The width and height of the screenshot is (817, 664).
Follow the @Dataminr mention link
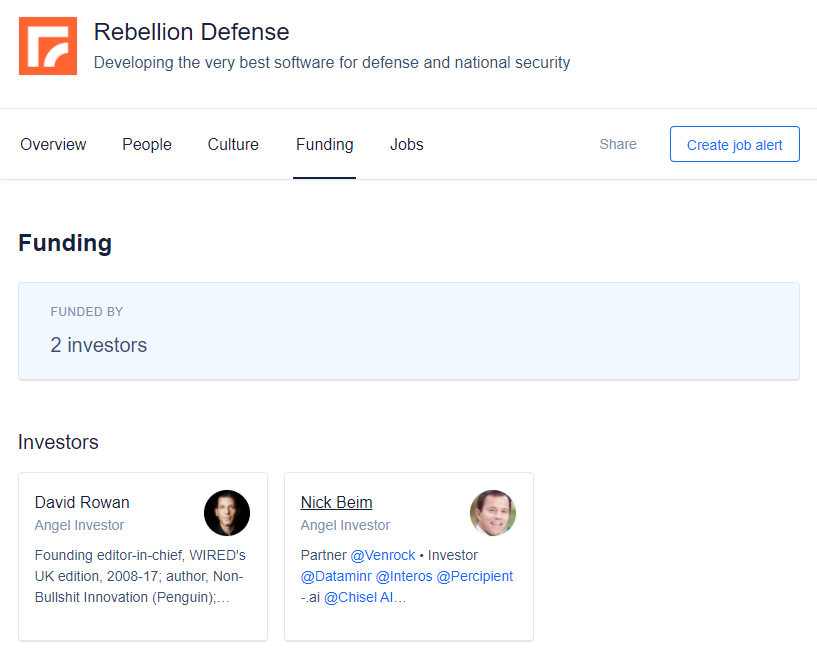tap(336, 576)
